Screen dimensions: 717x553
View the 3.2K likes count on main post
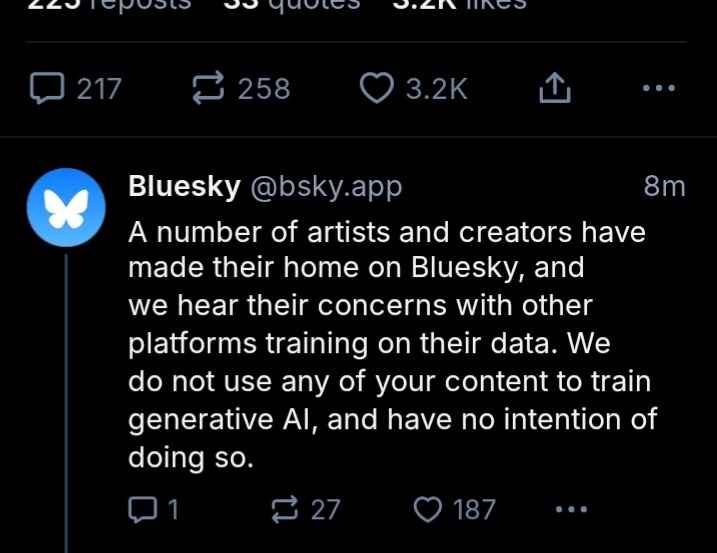point(436,89)
